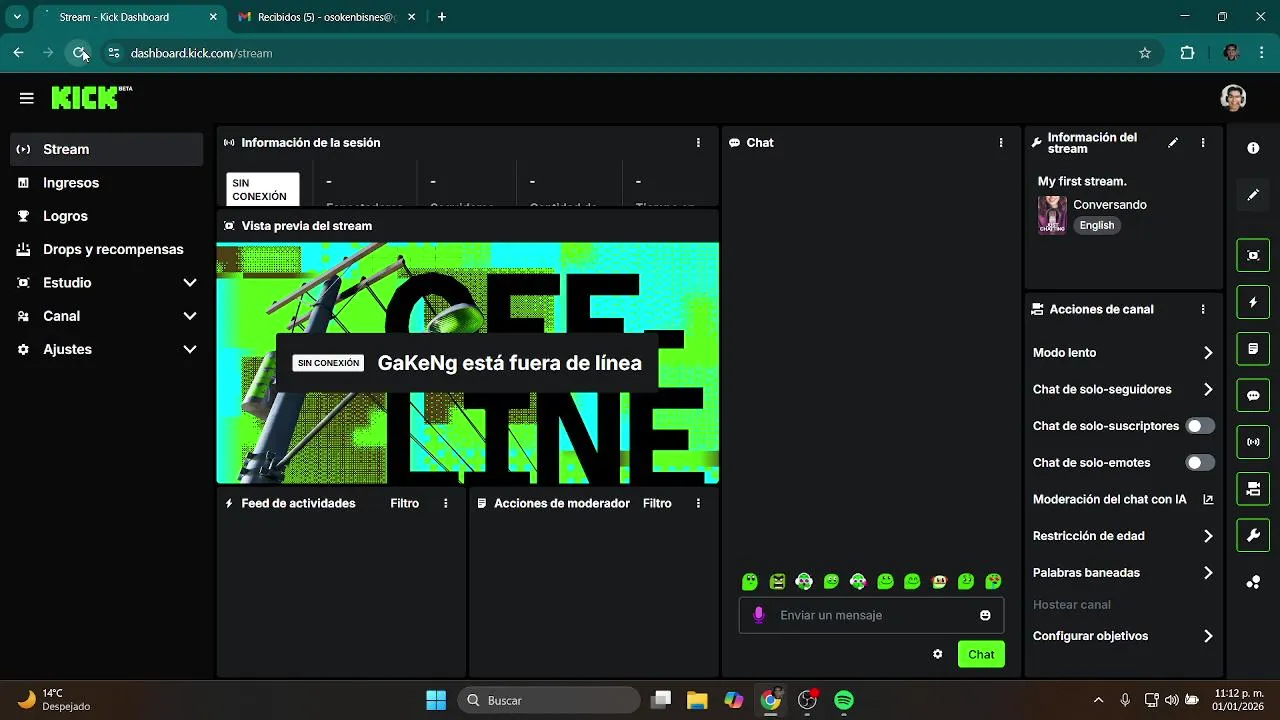The width and height of the screenshot is (1280, 720).
Task: Click the Kick Beta logo
Action: [x=92, y=97]
